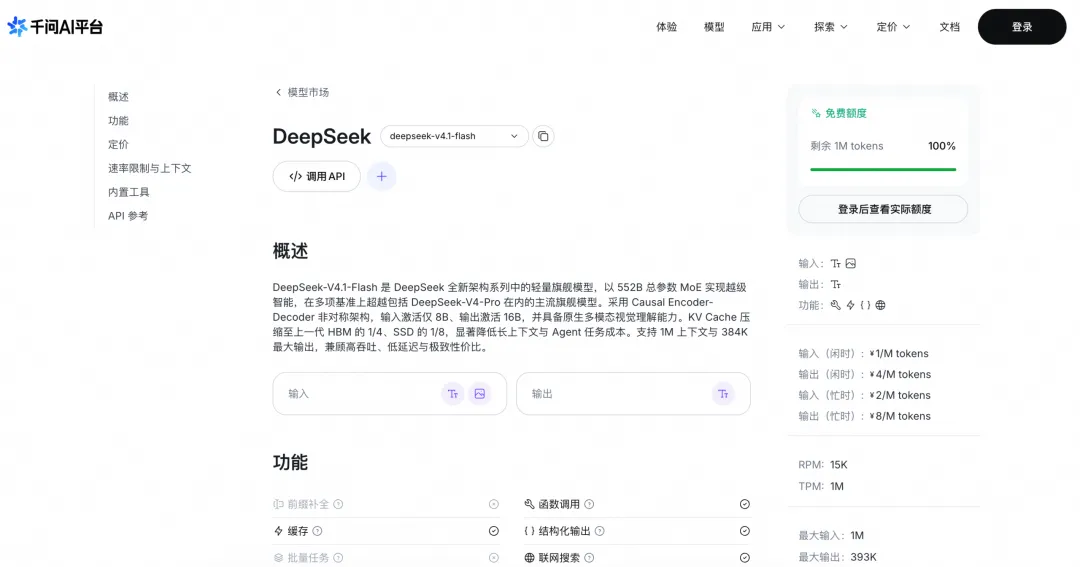Viewport: 1080px width, 567px height.
Task: Copy the model name with the copy icon
Action: [543, 136]
